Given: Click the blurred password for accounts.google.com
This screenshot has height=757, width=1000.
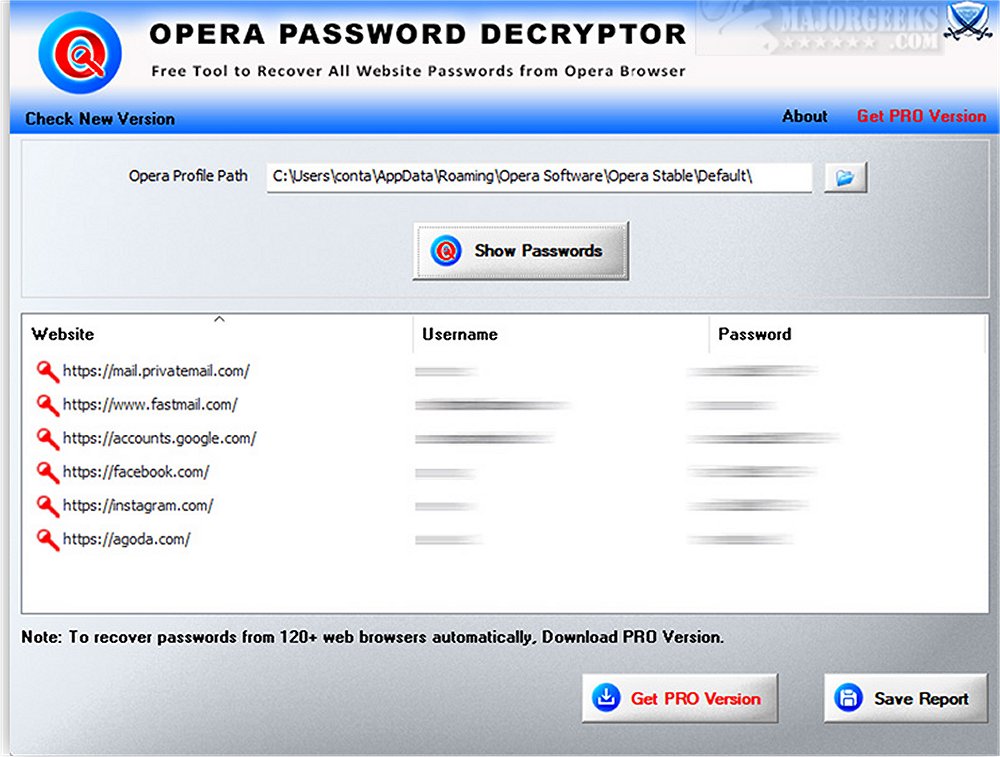Looking at the screenshot, I should pos(763,439).
